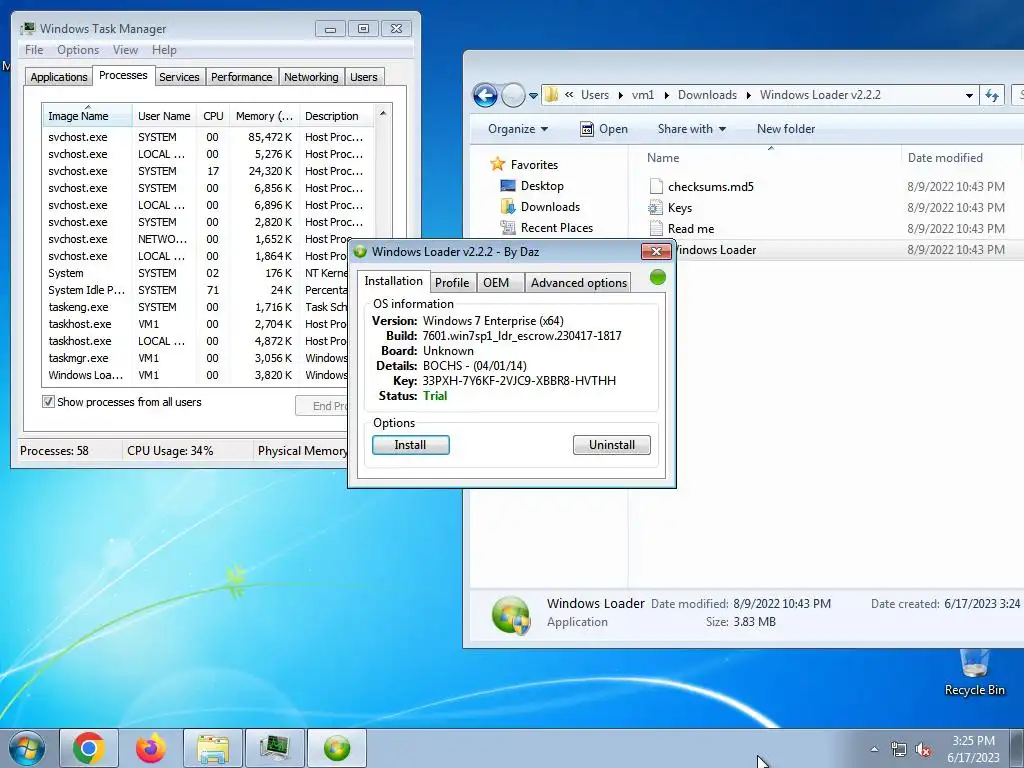1024x768 pixels.
Task: Toggle Show processes from all users
Action: pos(48,402)
